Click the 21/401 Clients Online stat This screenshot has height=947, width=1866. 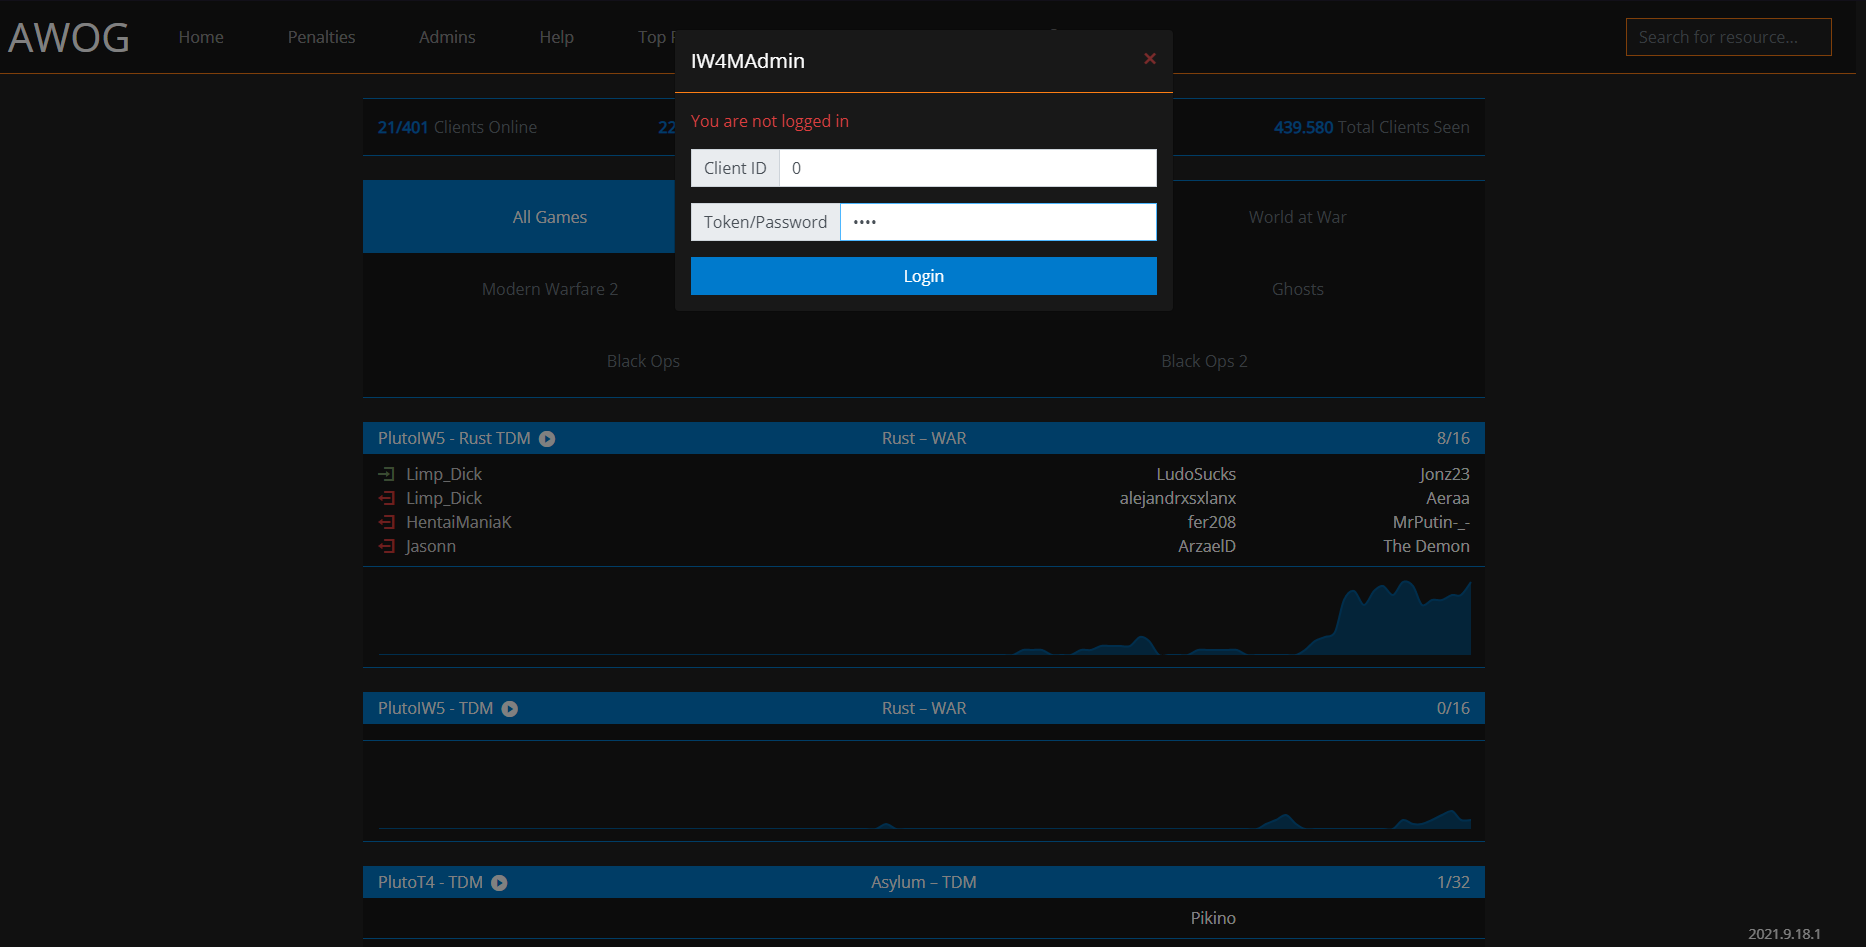(x=457, y=127)
